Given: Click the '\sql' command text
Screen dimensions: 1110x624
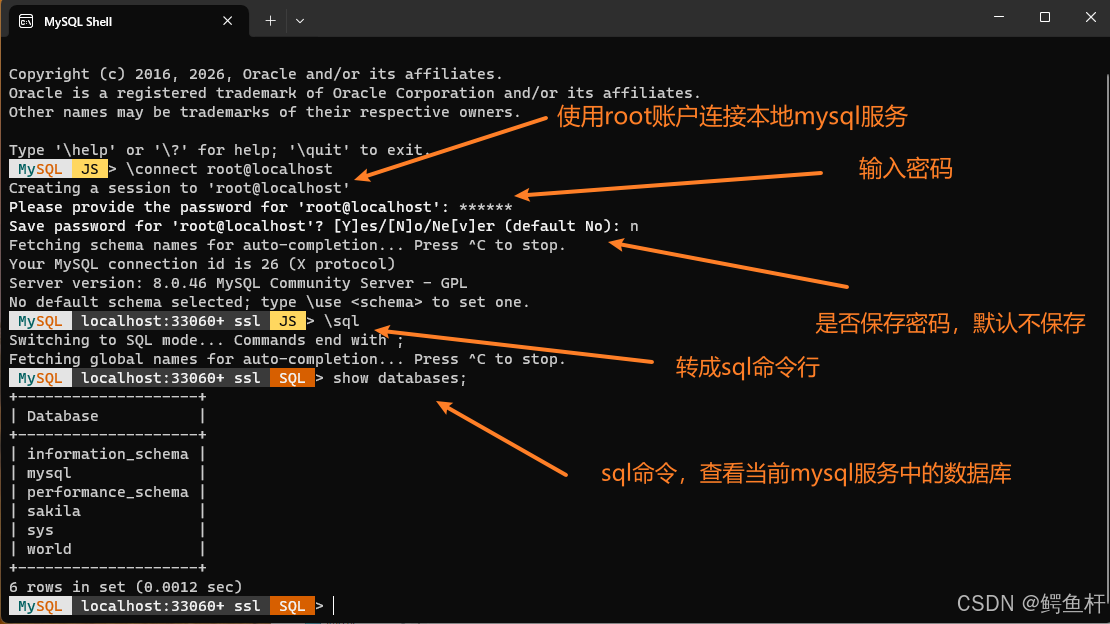Looking at the screenshot, I should 341,321.
